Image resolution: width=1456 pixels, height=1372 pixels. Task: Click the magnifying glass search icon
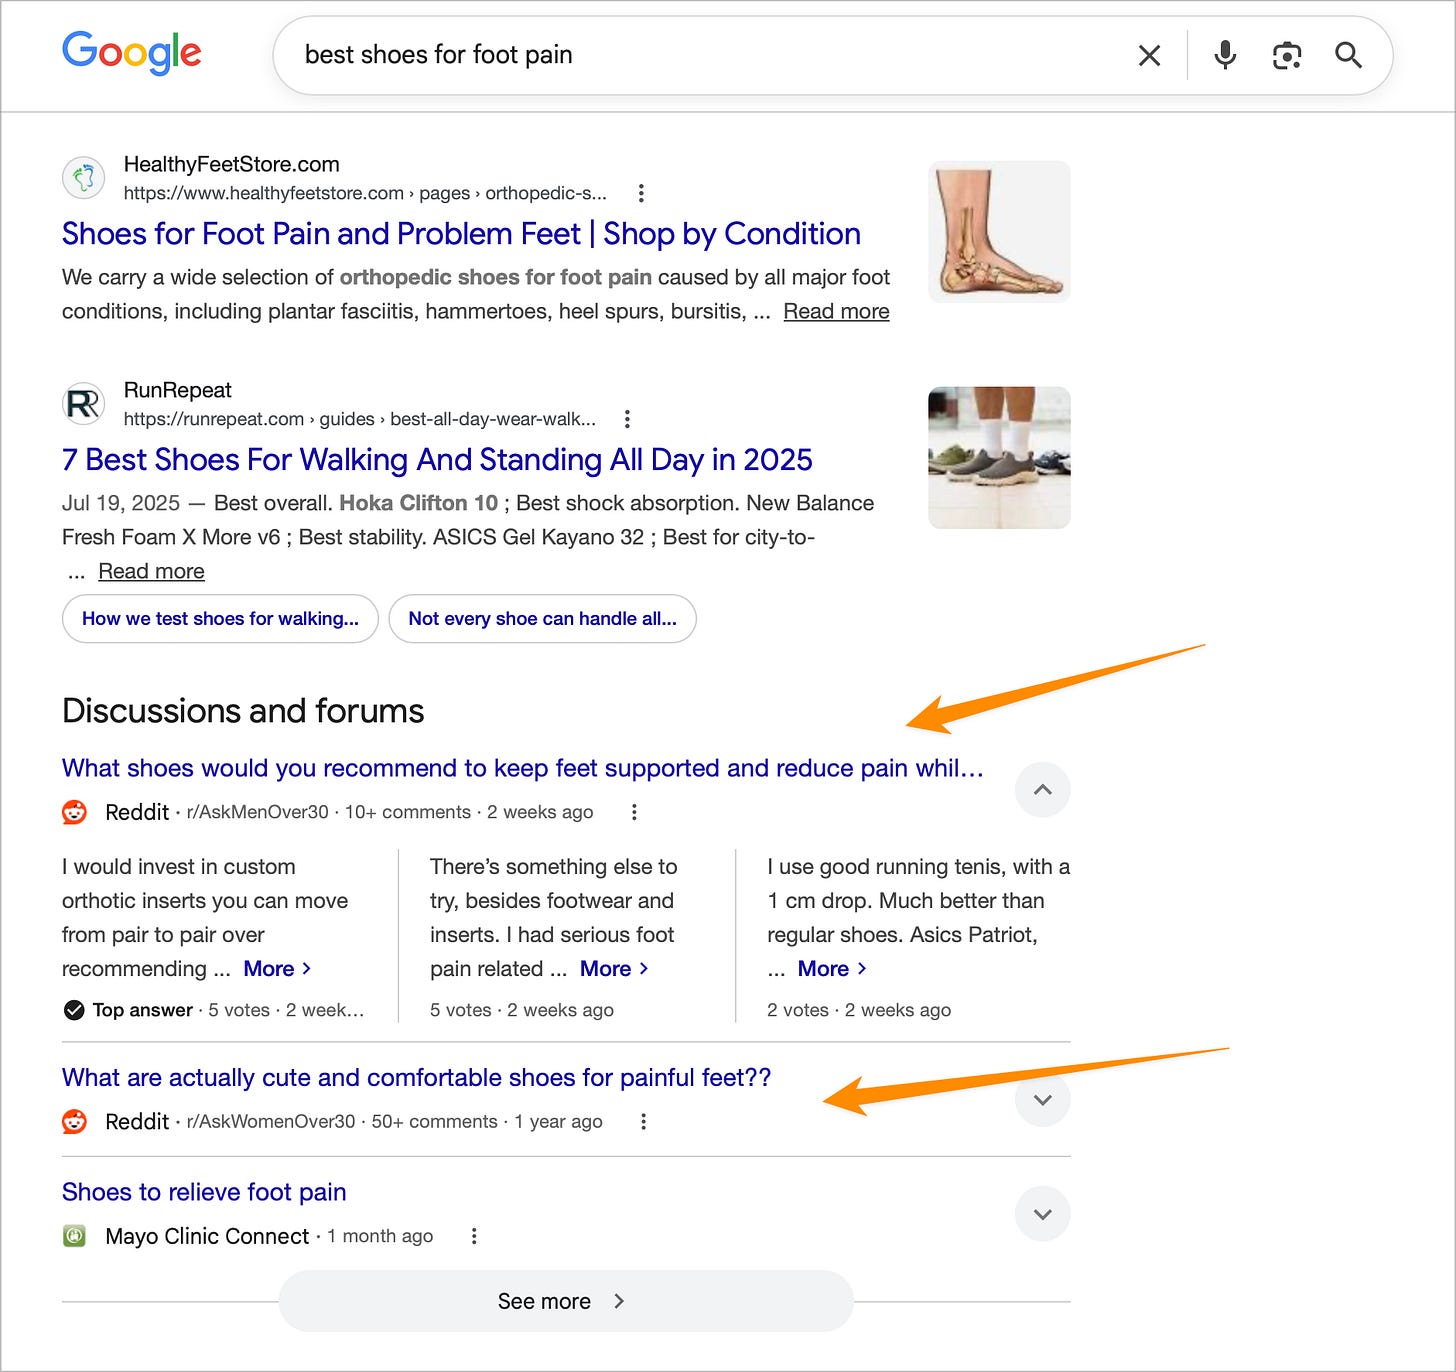click(x=1348, y=55)
